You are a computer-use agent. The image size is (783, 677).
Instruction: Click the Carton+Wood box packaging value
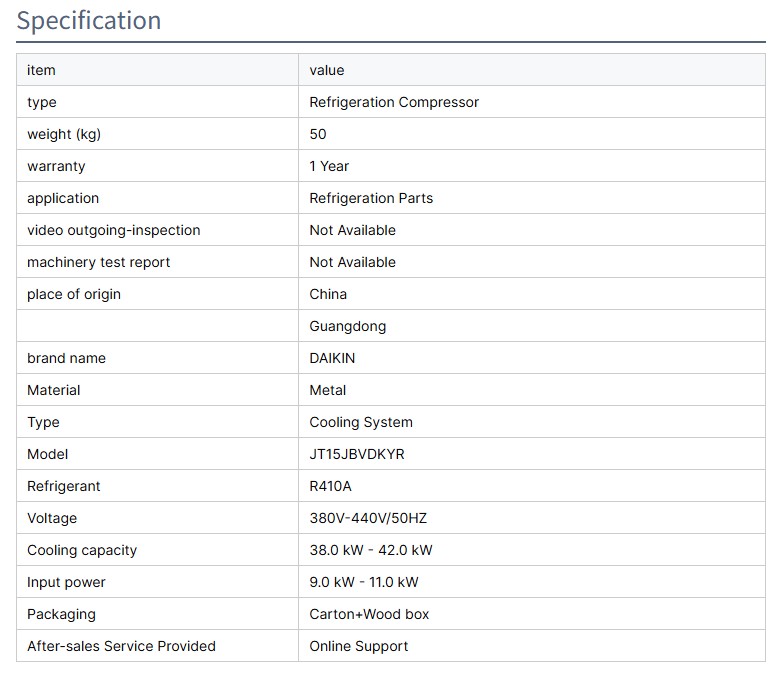369,614
